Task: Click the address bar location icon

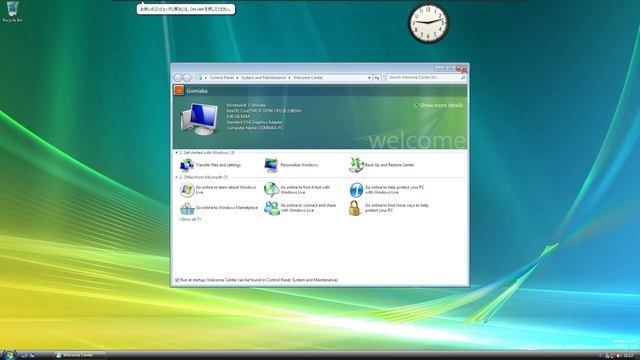Action: [199, 77]
